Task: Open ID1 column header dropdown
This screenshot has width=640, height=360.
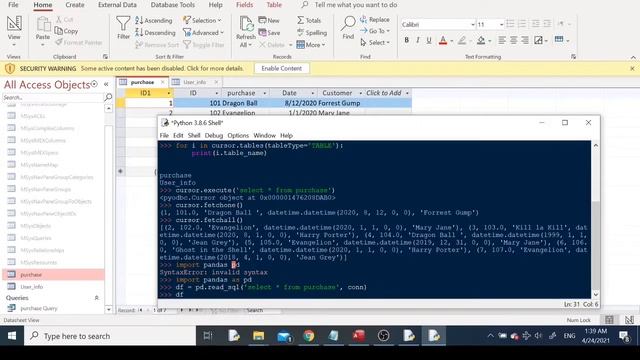Action: coord(169,93)
